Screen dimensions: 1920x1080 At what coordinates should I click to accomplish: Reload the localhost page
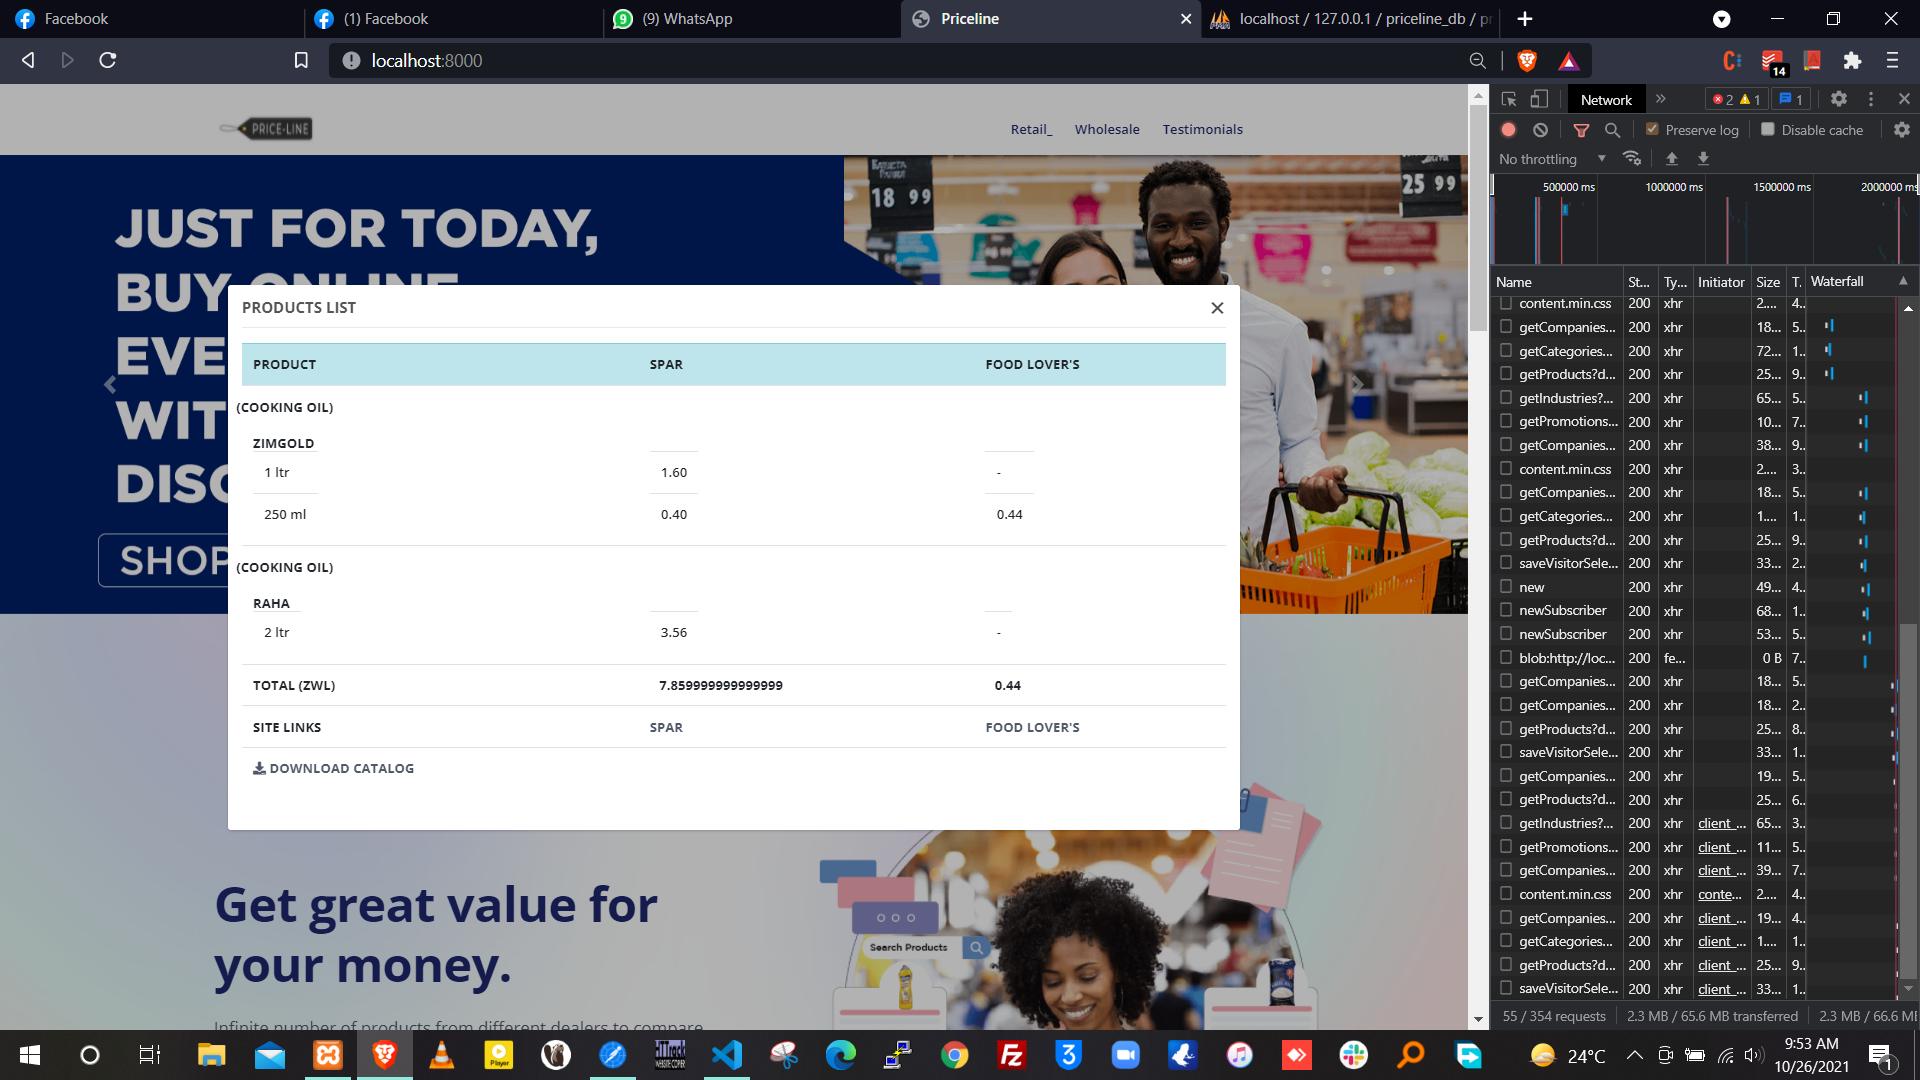click(108, 61)
